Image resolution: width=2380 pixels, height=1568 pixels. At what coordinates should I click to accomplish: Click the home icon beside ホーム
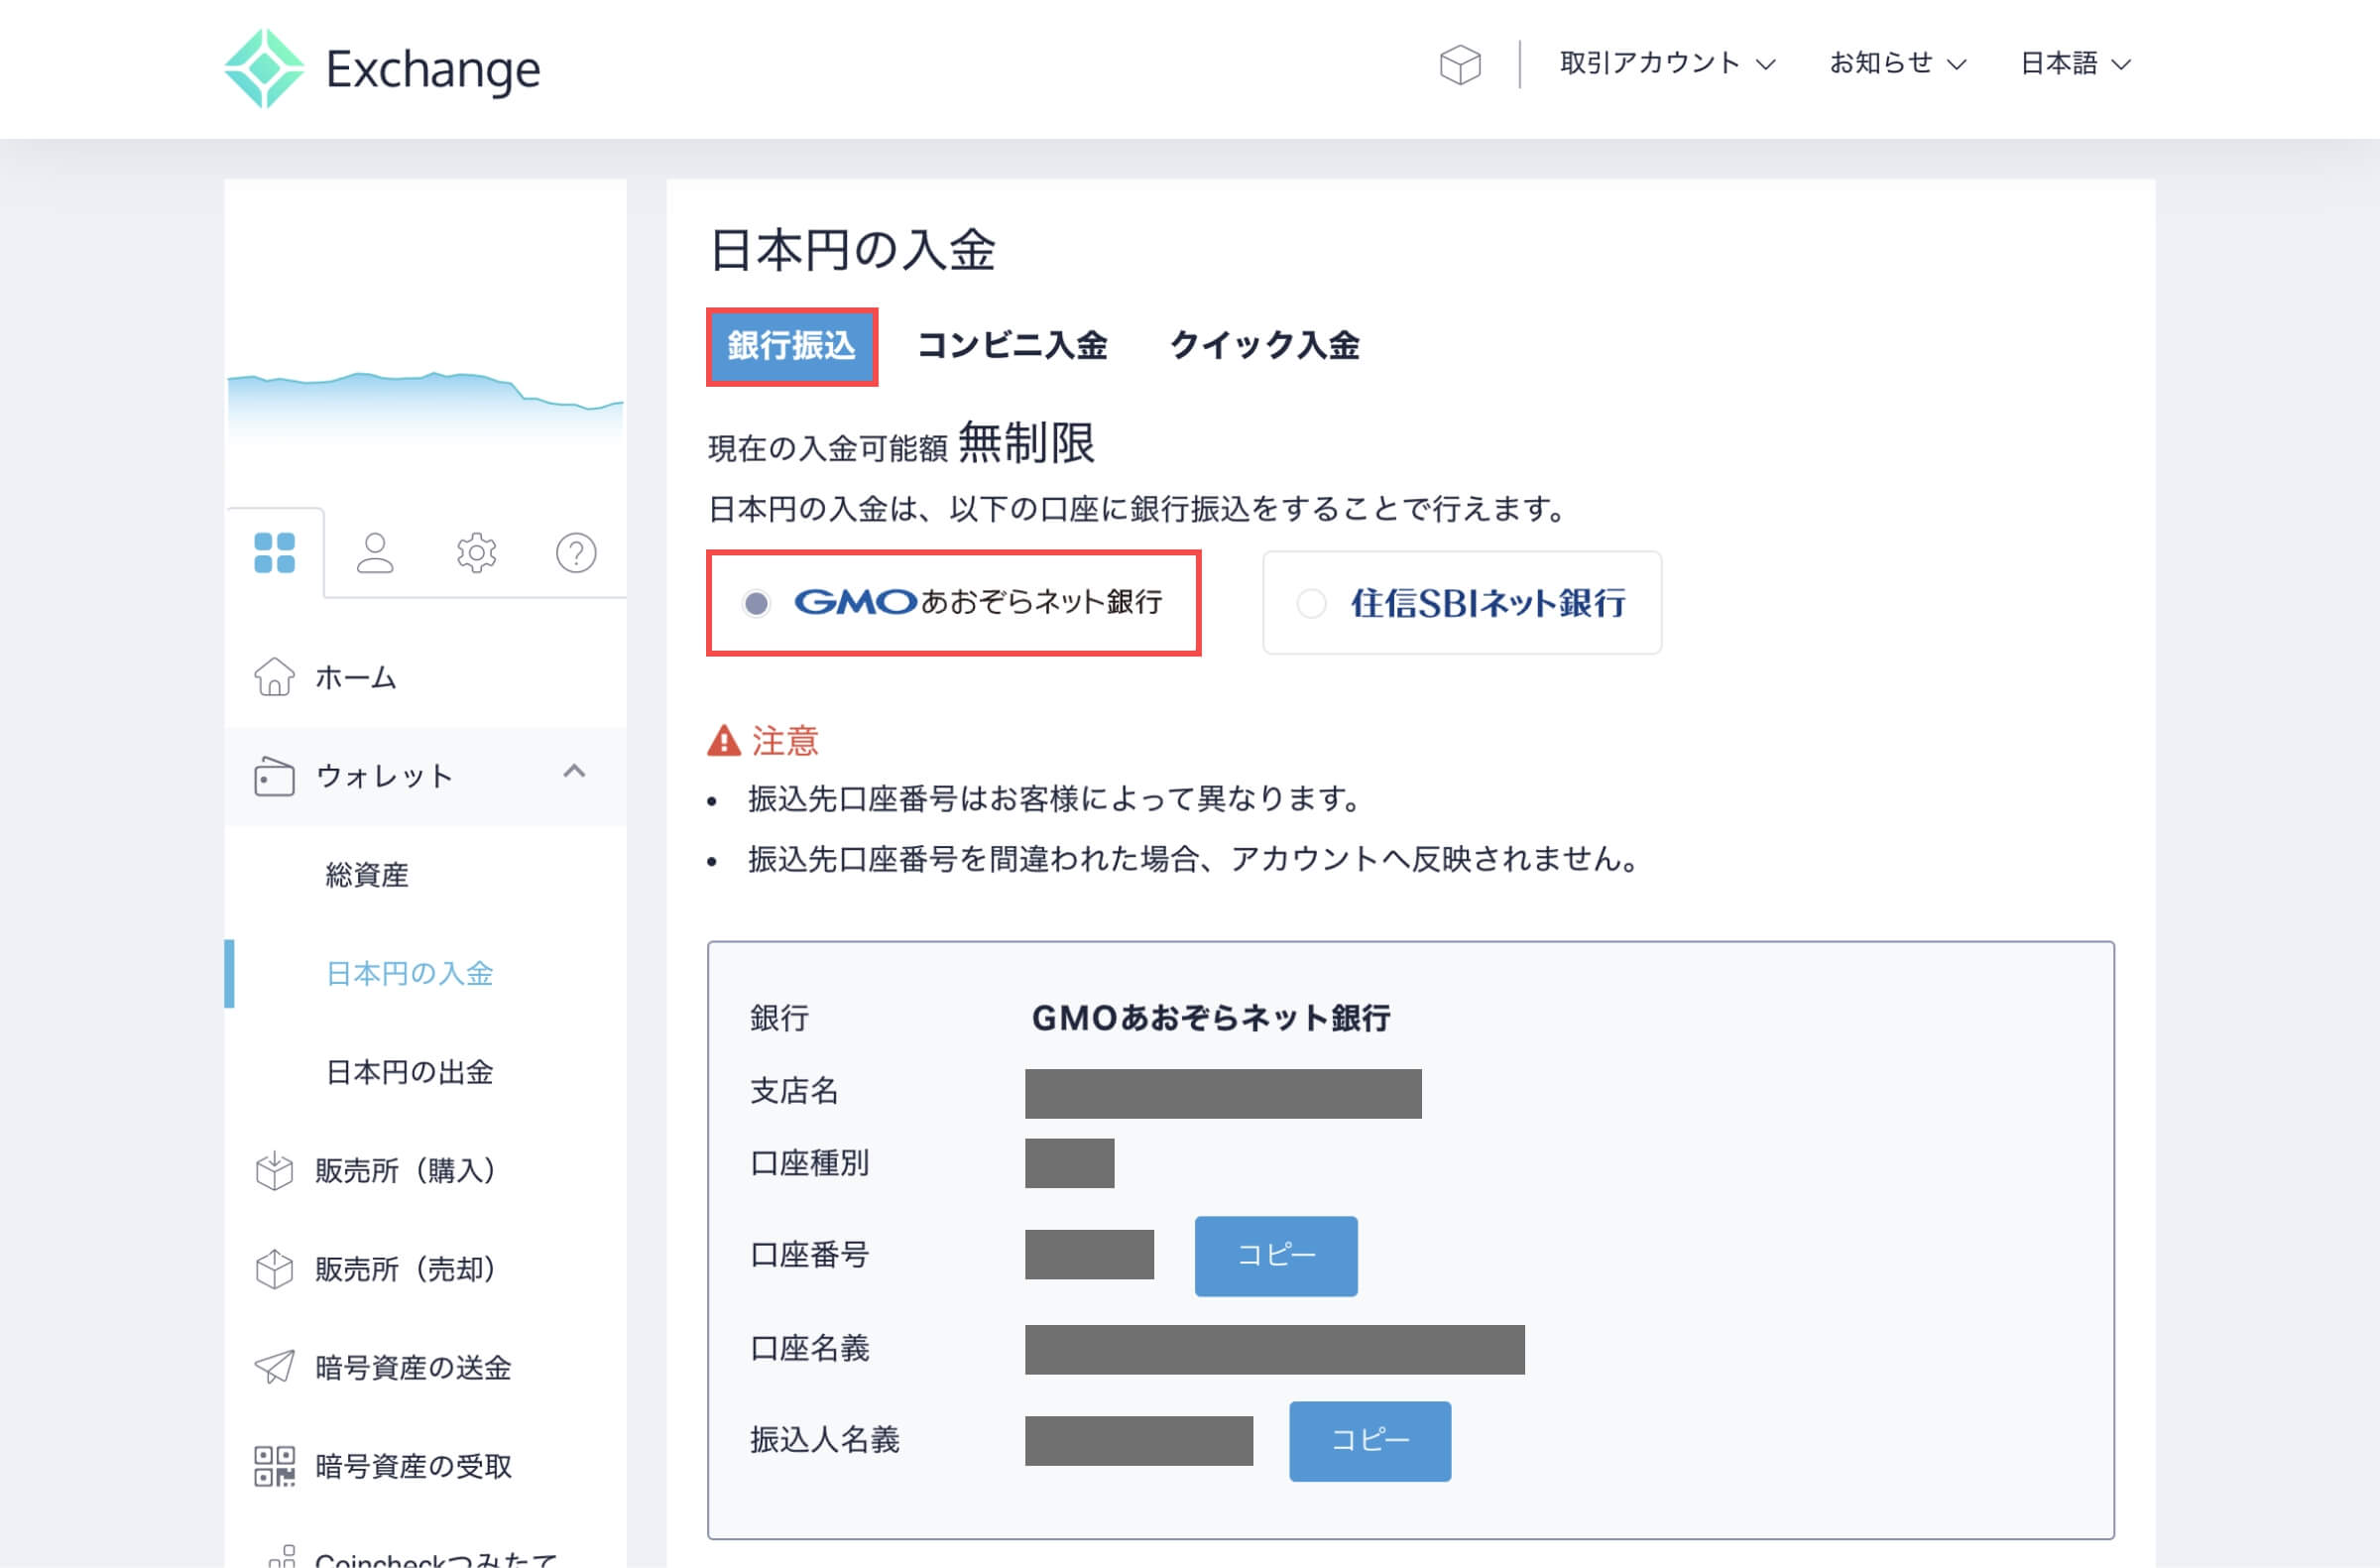point(274,677)
